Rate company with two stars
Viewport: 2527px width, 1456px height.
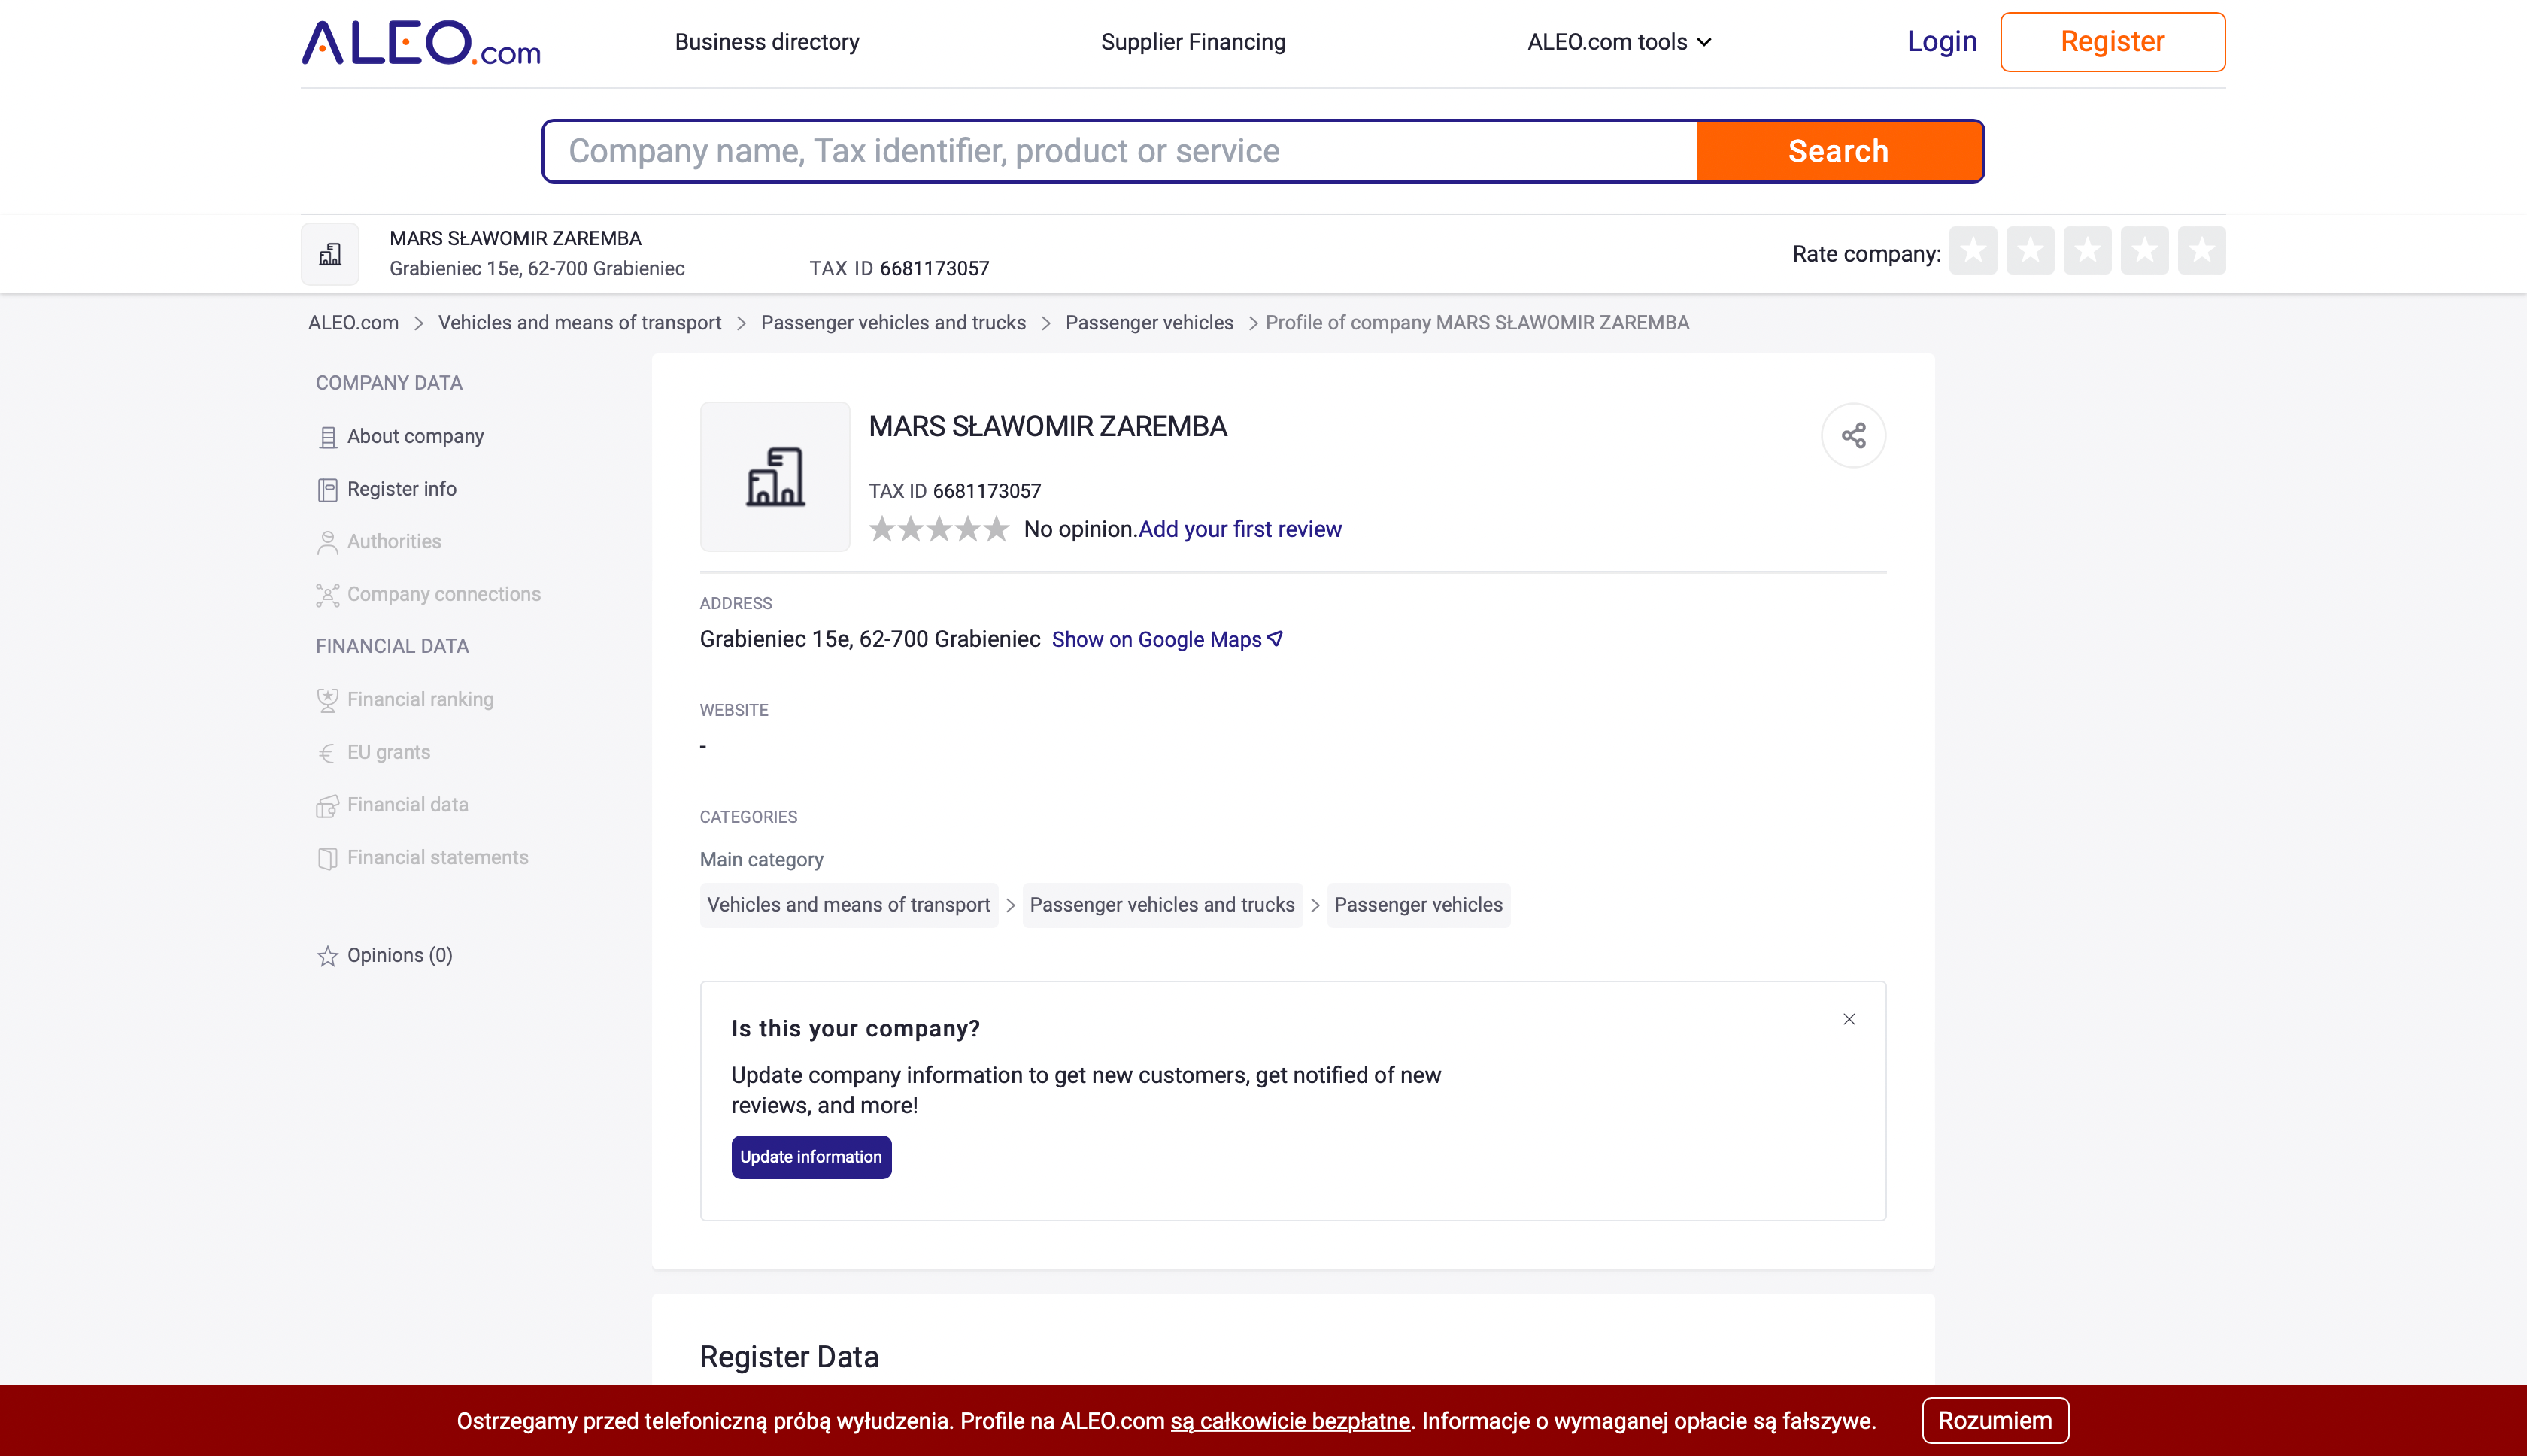coord(2030,250)
